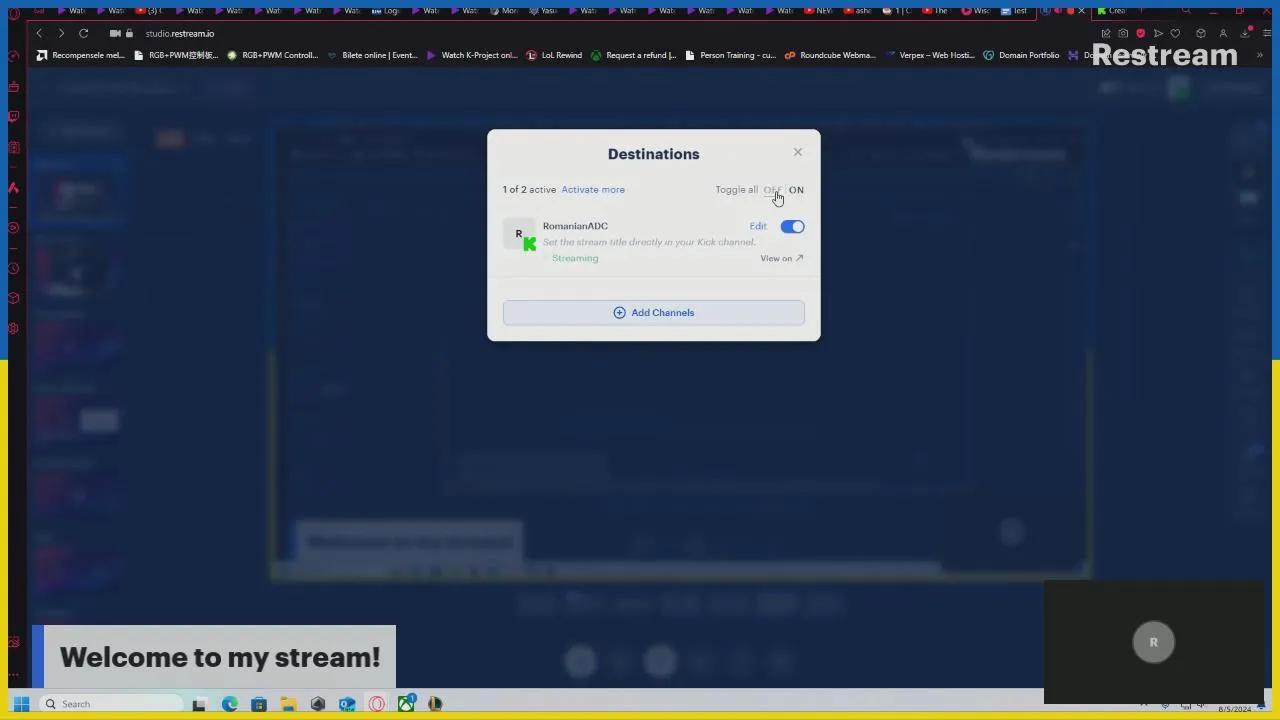The image size is (1280, 720).
Task: Expand the bookmarks overflow chevron
Action: [x=1259, y=56]
